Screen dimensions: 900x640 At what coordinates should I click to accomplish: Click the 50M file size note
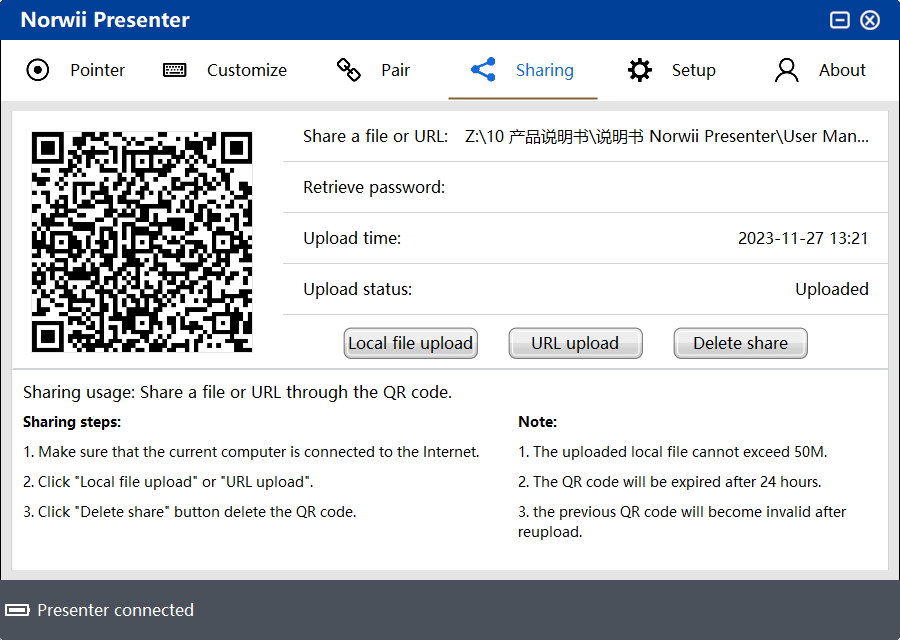[672, 452]
